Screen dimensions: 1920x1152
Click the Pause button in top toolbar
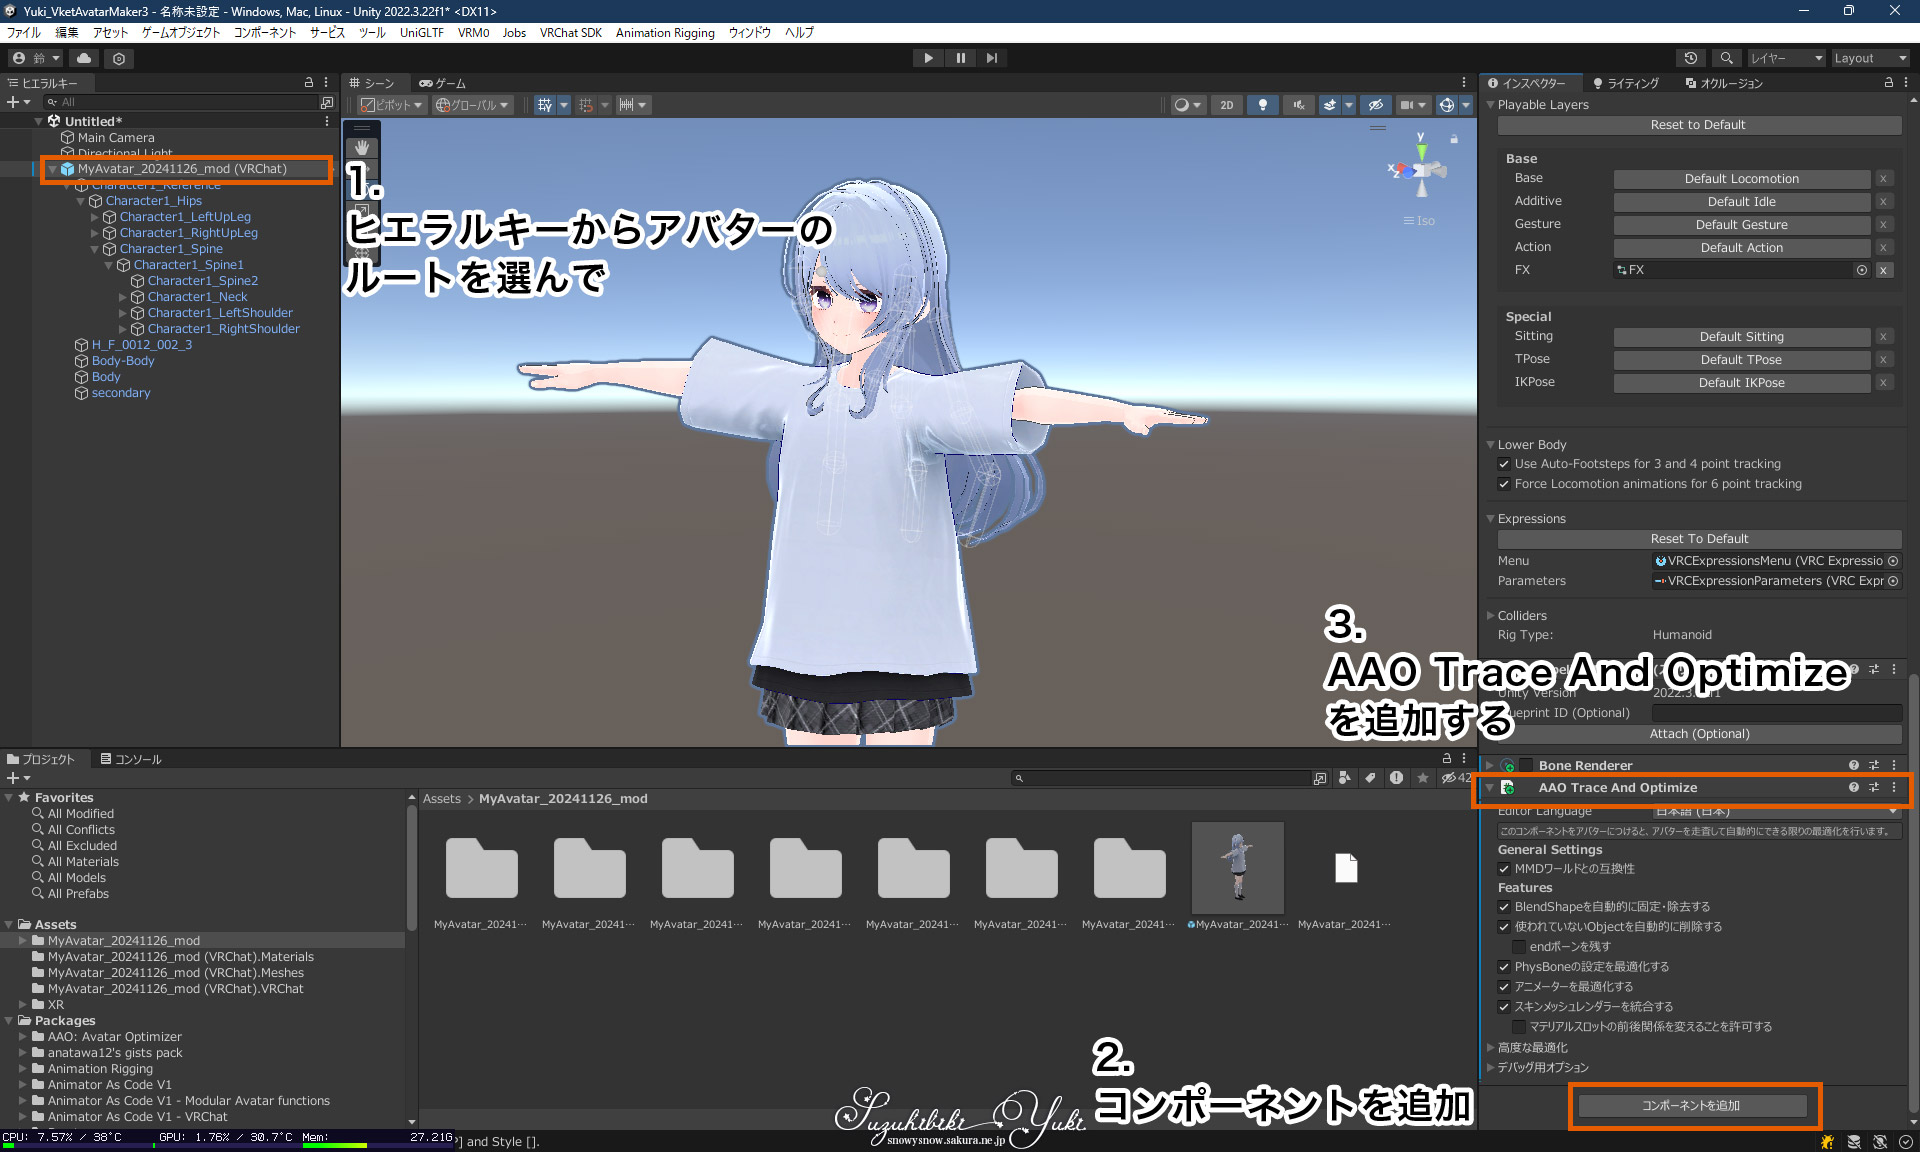tap(960, 58)
